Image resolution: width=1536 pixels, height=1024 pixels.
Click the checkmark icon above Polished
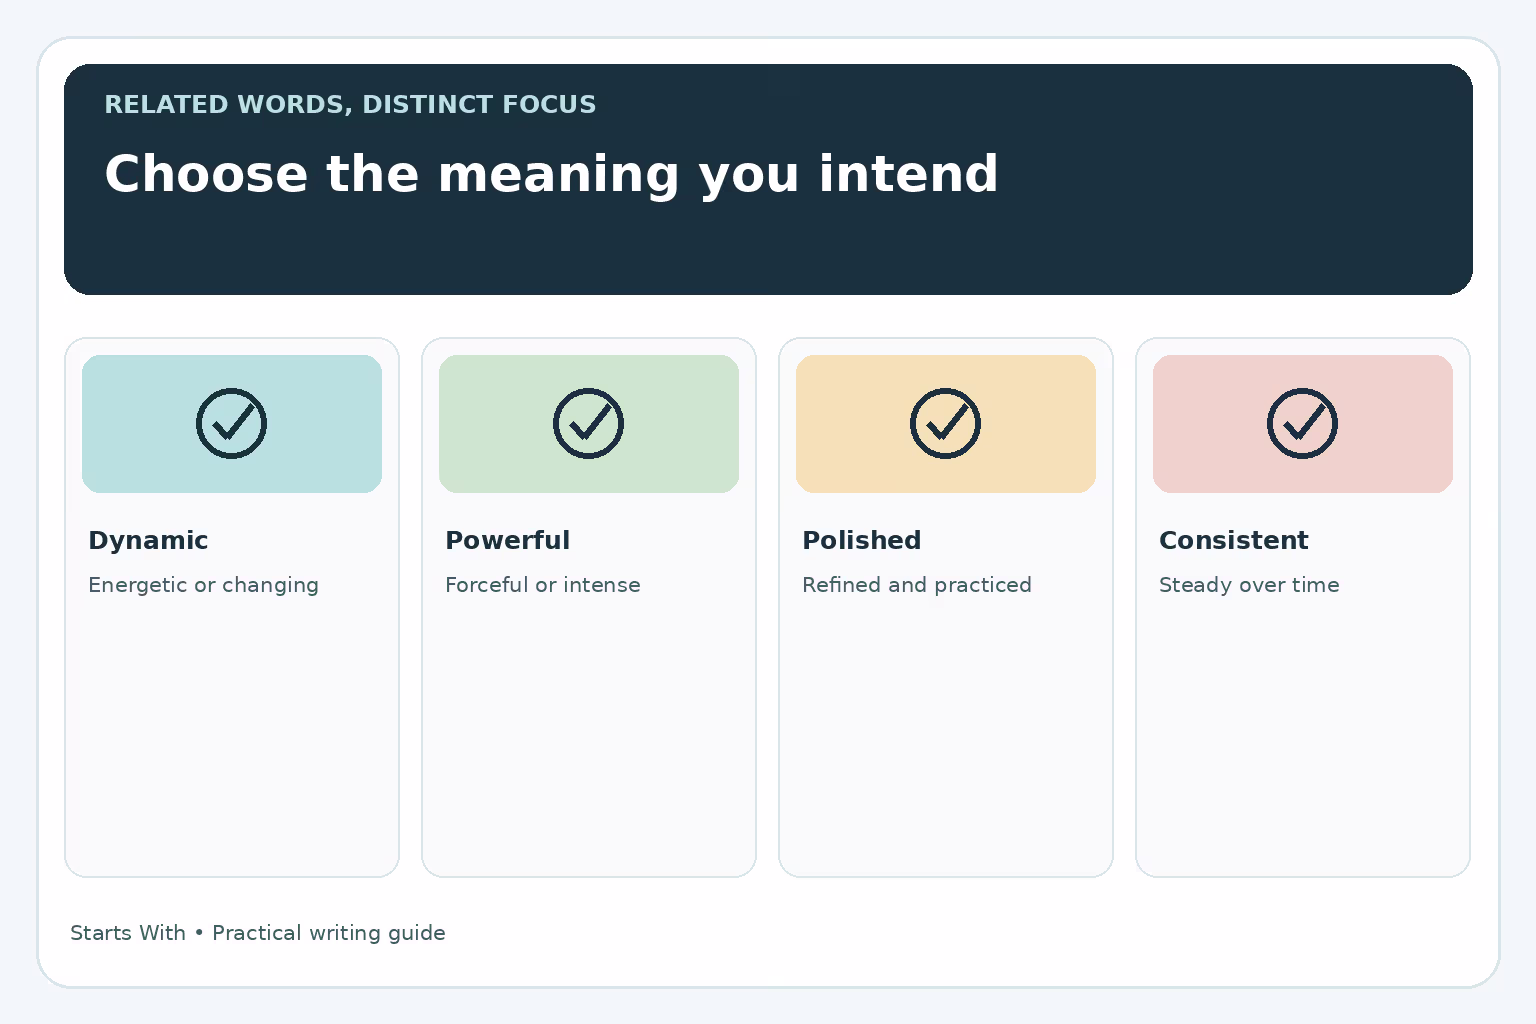point(945,423)
